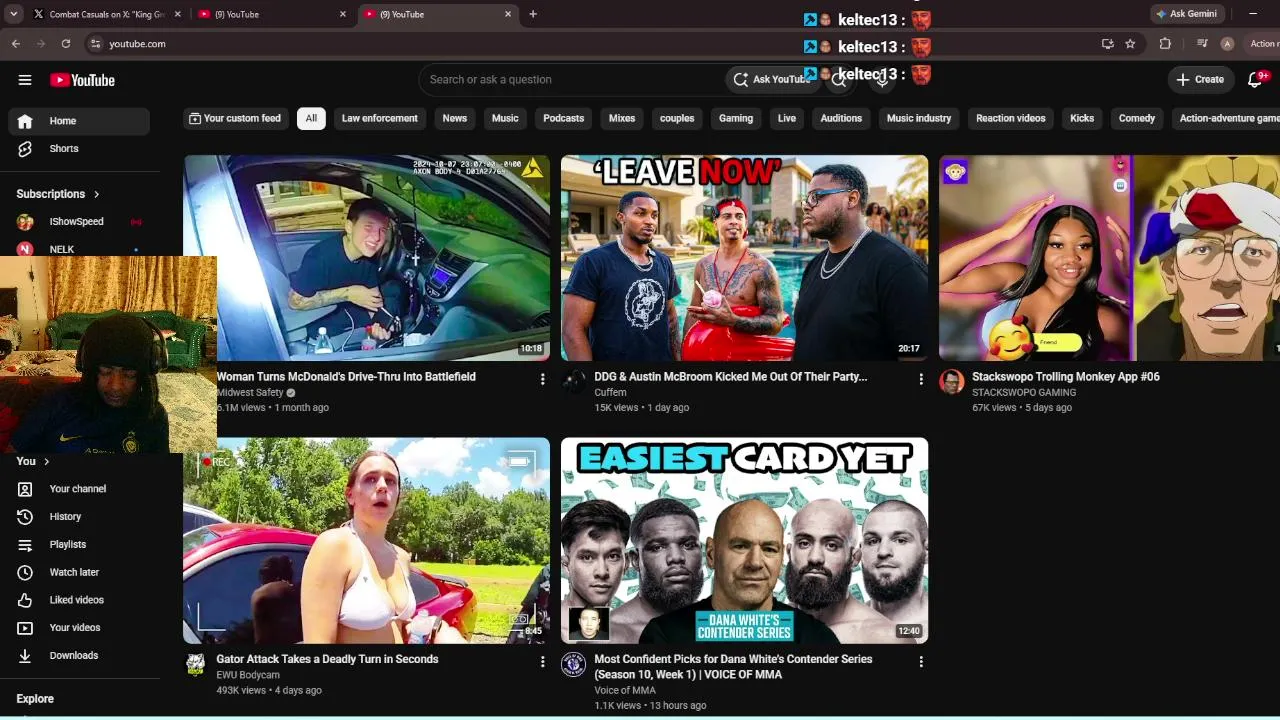Screen dimensions: 1280x720
Task: Close the Combat Casuals on X tab
Action: [178, 14]
